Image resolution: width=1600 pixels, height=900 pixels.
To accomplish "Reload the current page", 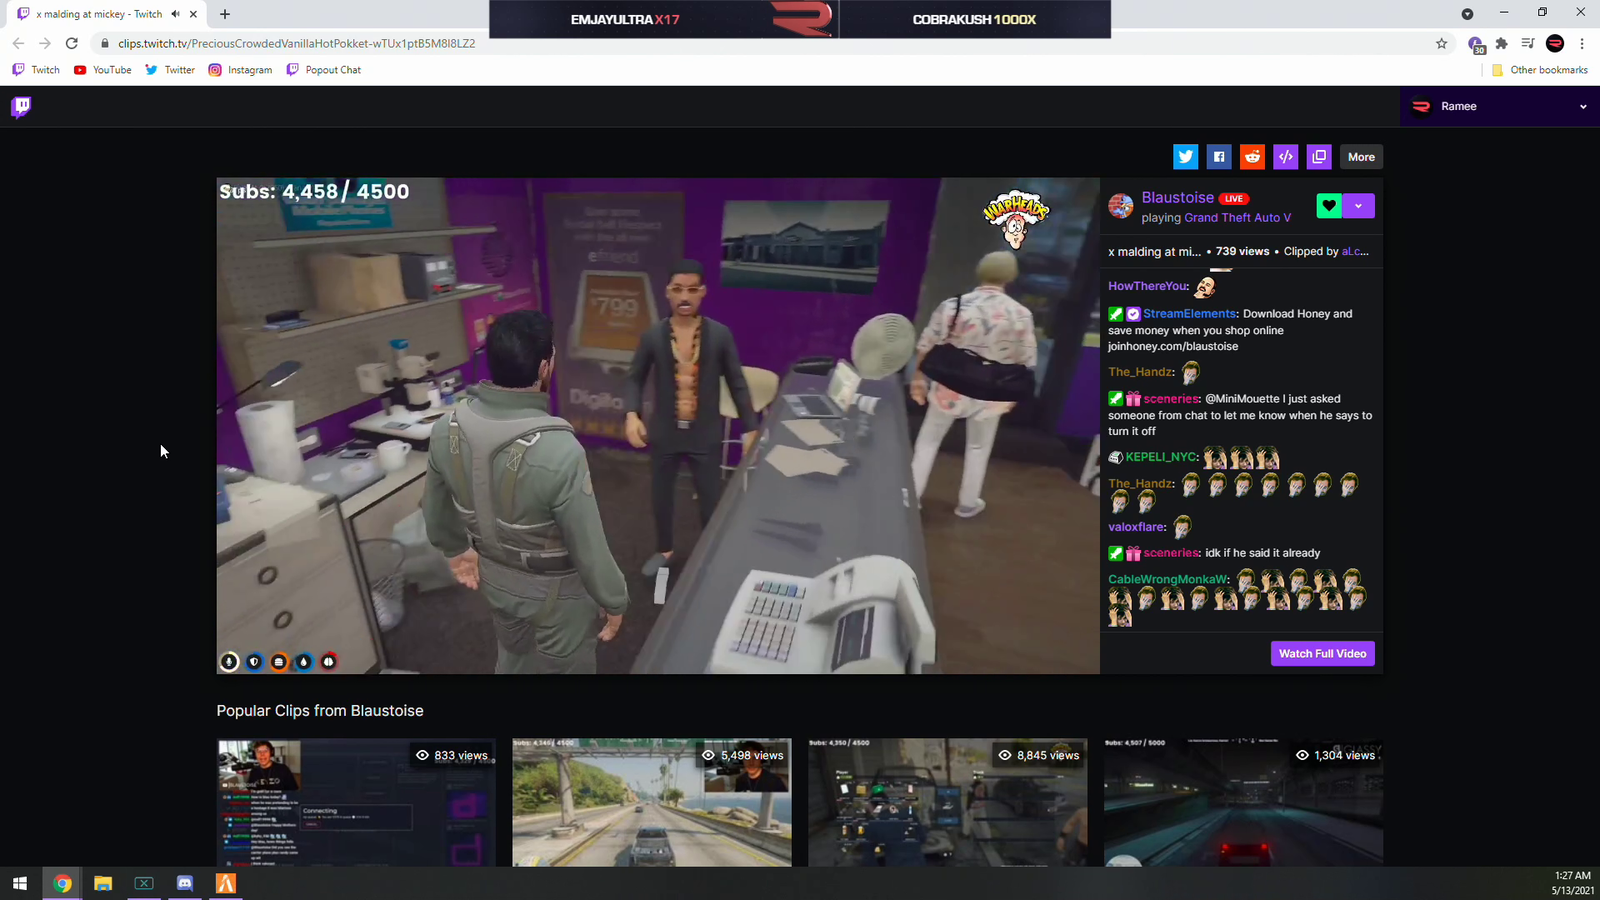I will [x=71, y=43].
